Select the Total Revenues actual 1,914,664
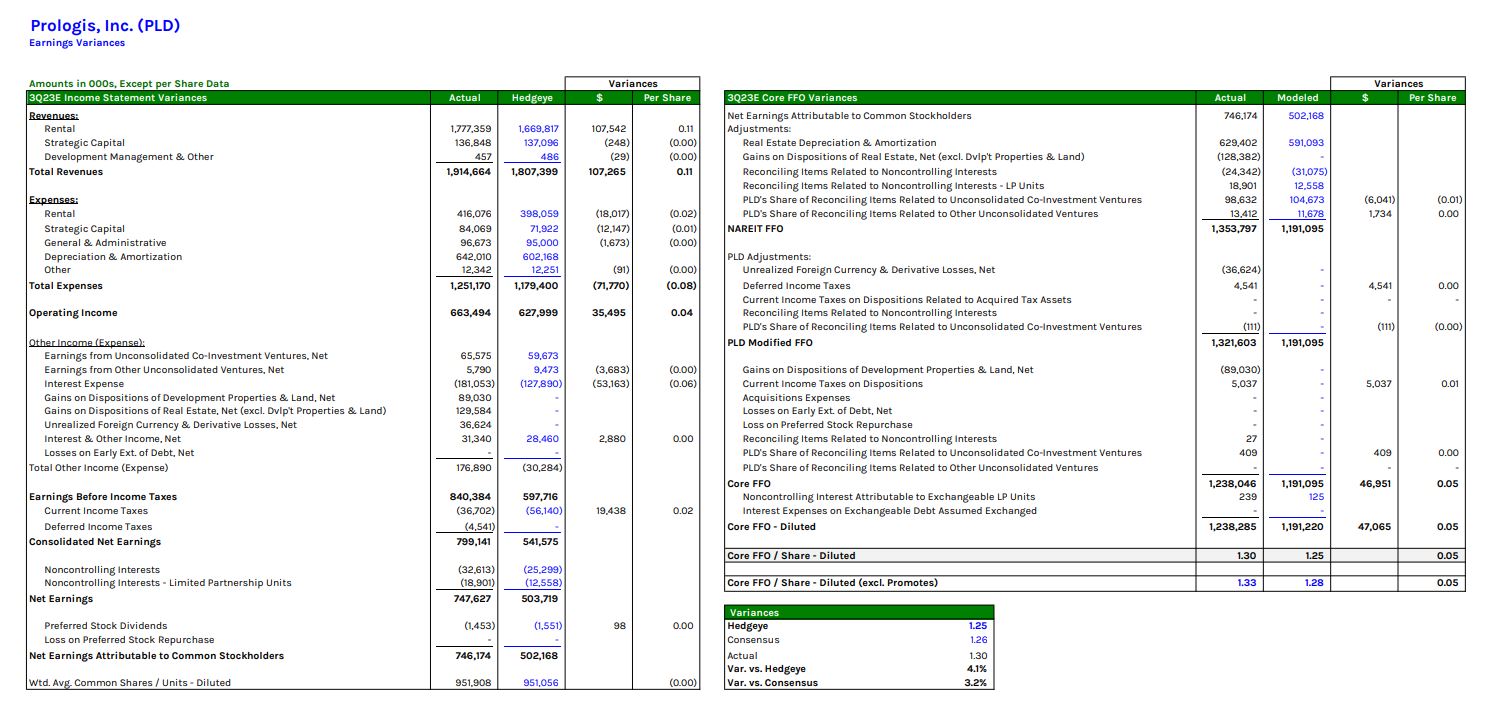This screenshot has width=1495, height=710. coord(469,172)
